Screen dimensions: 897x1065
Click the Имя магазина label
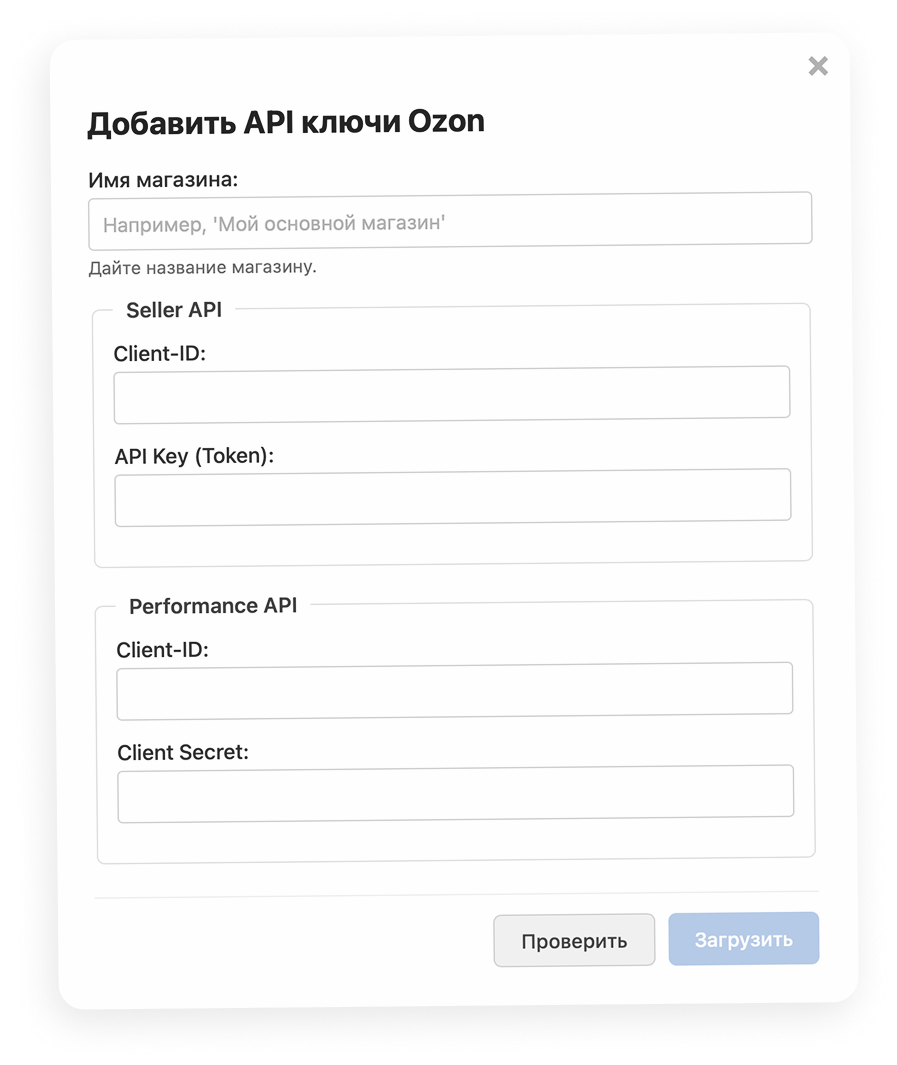coord(163,180)
